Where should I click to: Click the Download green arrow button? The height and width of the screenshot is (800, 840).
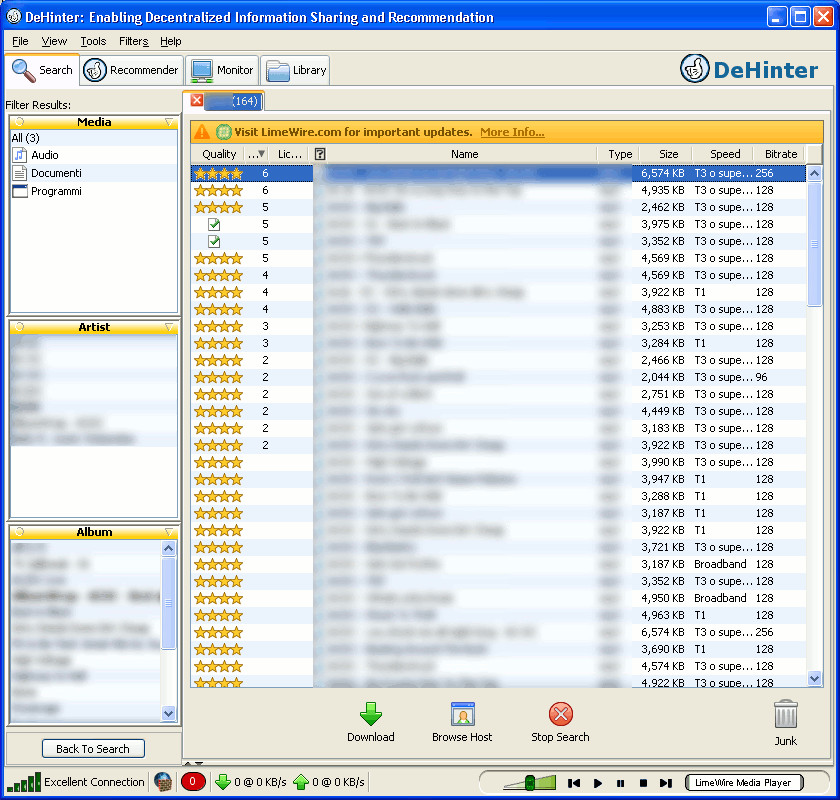[371, 722]
